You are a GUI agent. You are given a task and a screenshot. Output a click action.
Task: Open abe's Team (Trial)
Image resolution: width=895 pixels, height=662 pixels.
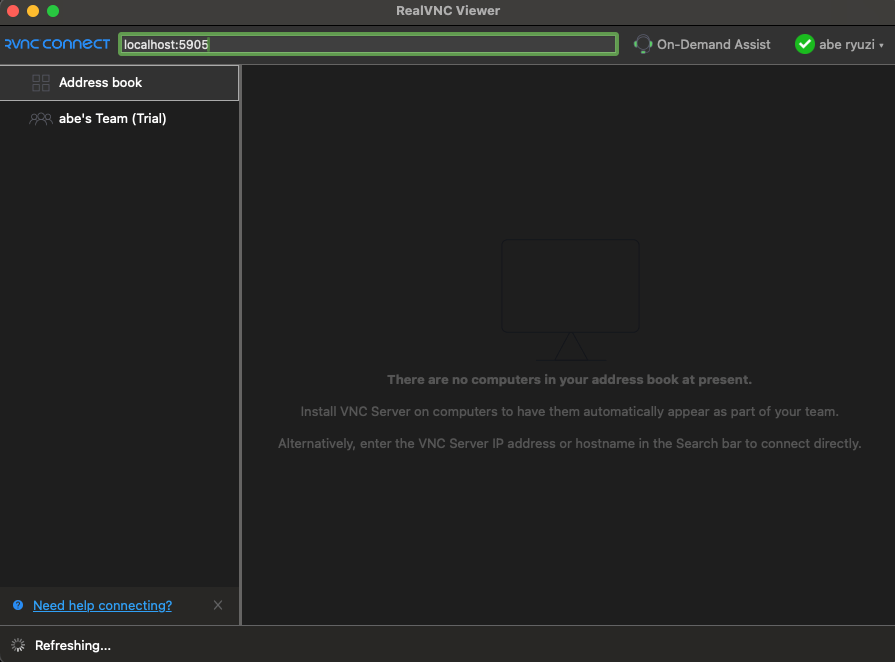point(119,119)
